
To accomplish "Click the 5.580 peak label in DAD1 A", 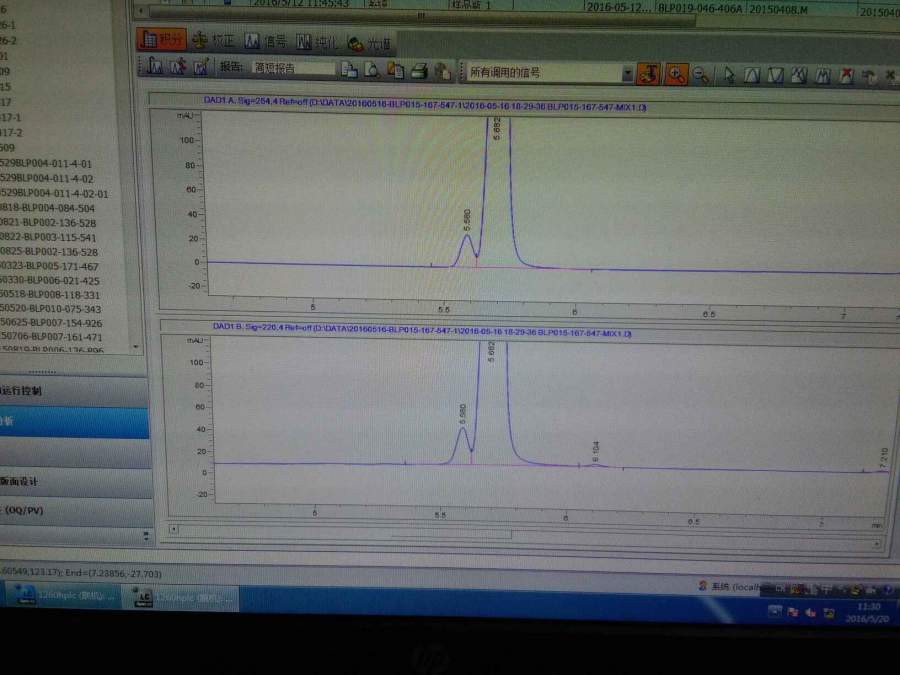I will (467, 220).
